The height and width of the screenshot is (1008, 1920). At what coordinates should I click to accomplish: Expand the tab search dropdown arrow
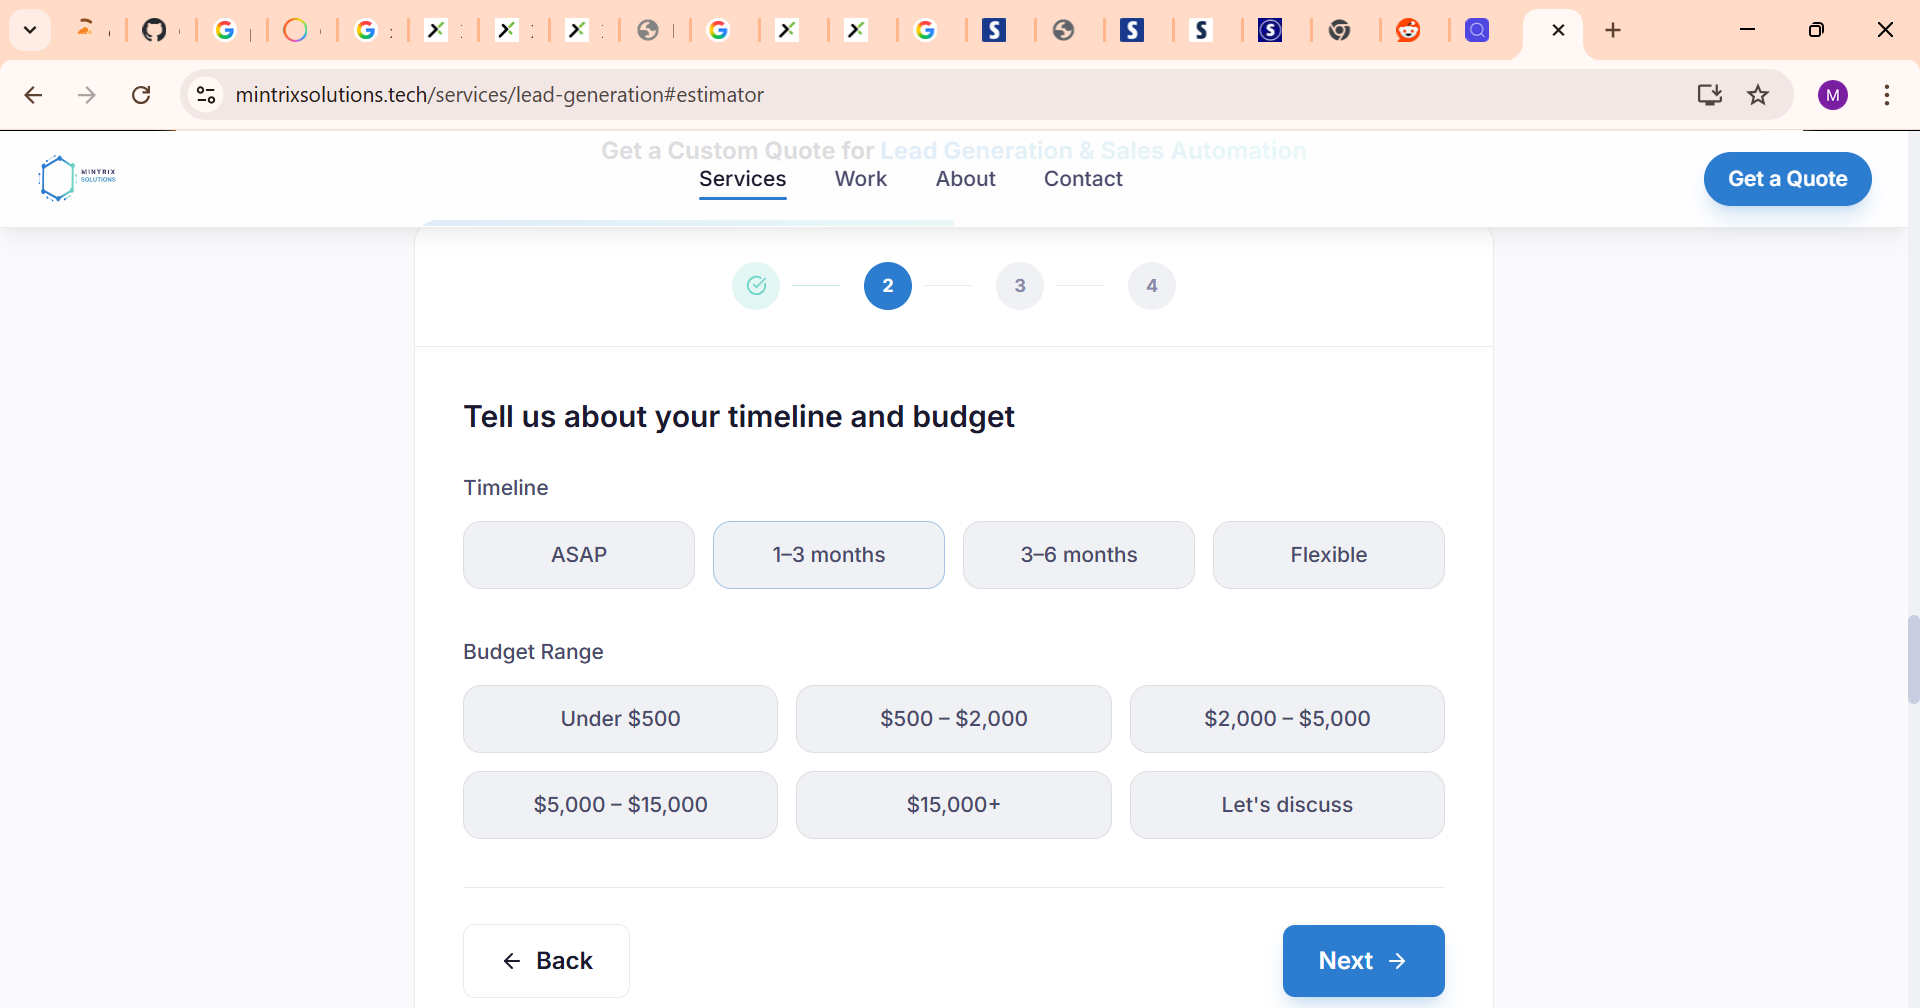pos(30,30)
